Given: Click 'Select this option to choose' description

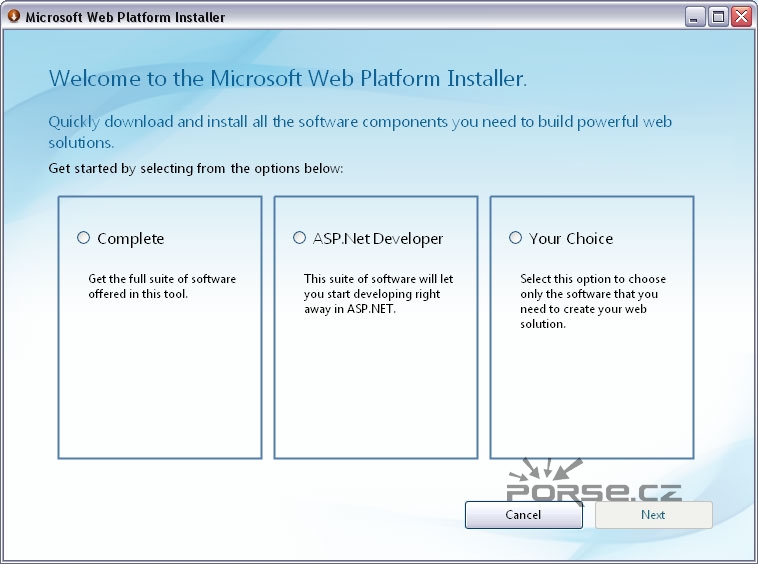Looking at the screenshot, I should (x=593, y=301).
